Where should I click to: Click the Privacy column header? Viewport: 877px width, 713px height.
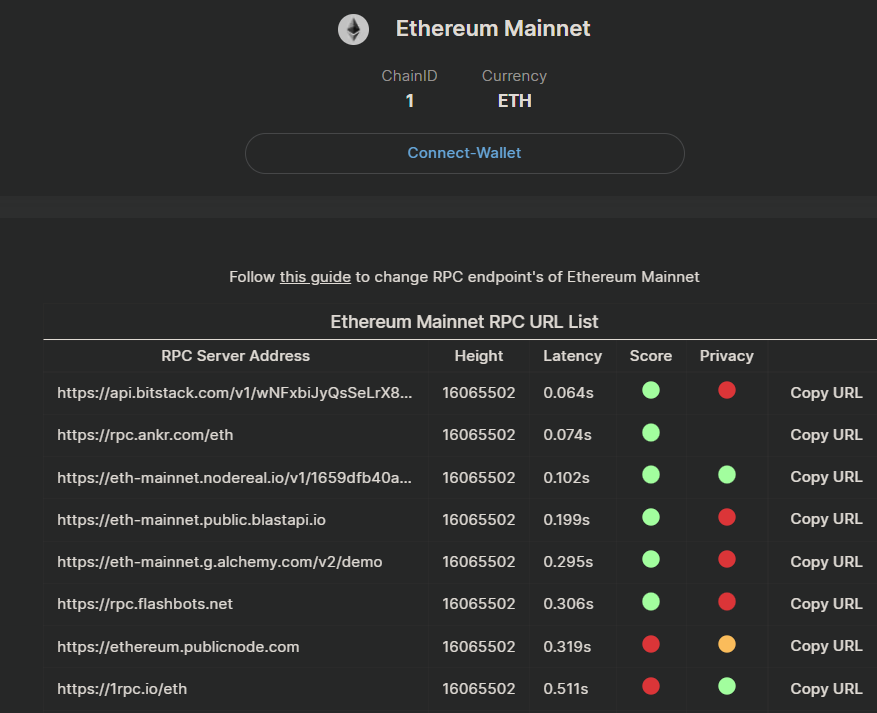pyautogui.click(x=727, y=356)
